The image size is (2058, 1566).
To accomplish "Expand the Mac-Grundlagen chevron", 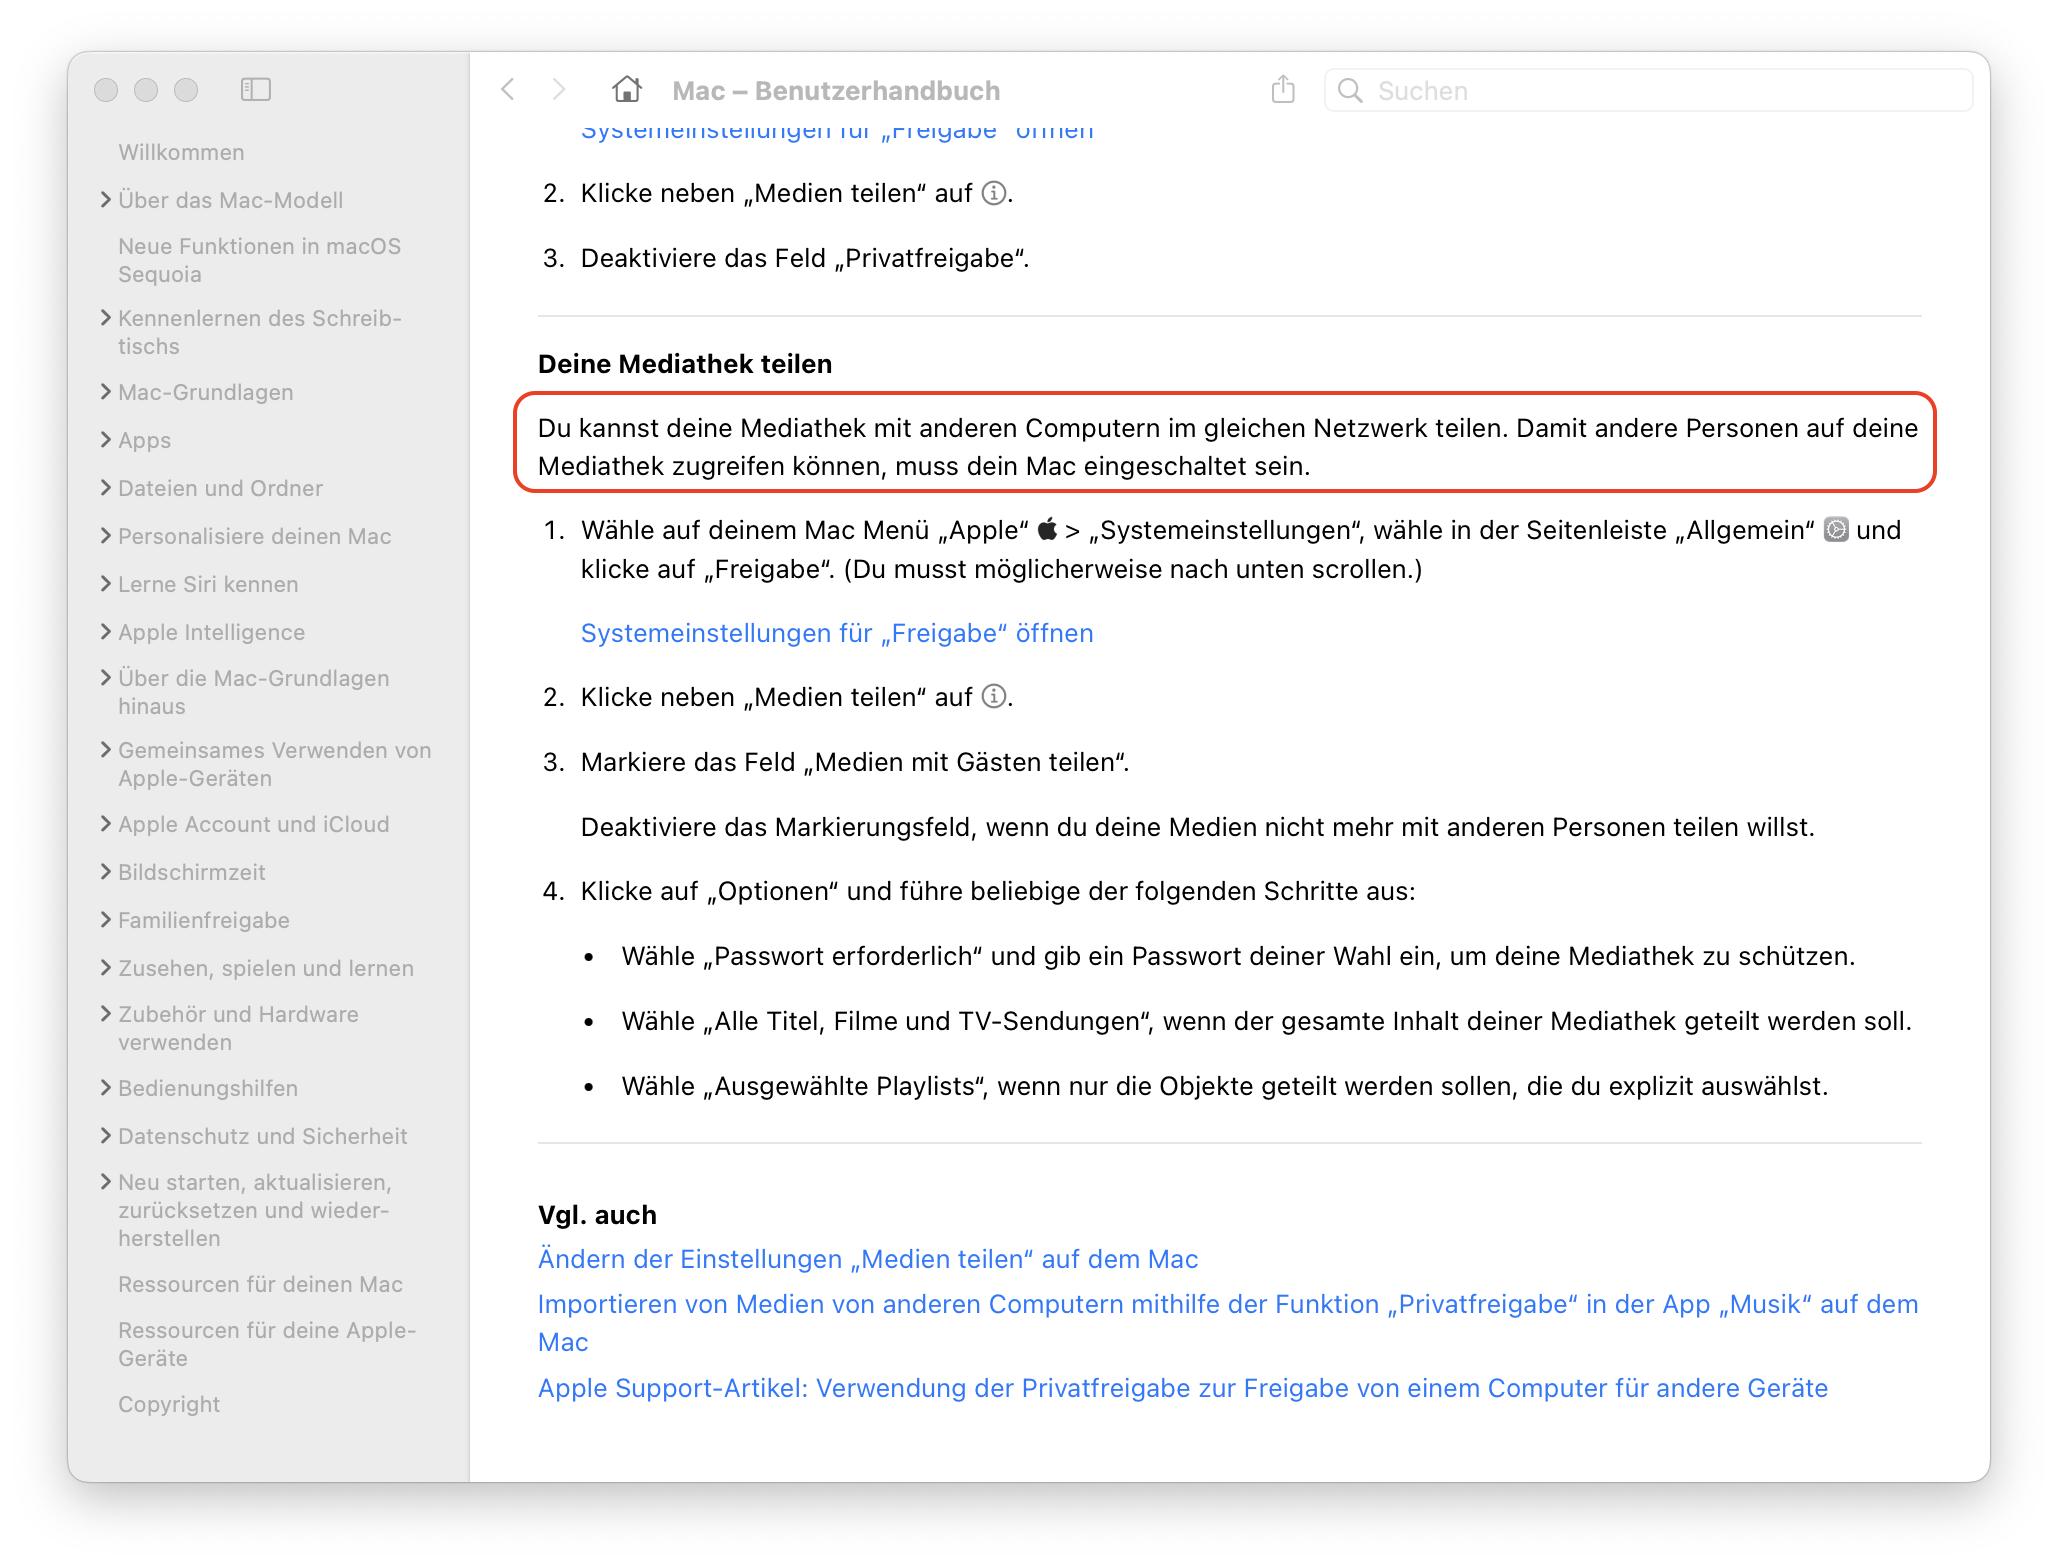I will [x=106, y=392].
